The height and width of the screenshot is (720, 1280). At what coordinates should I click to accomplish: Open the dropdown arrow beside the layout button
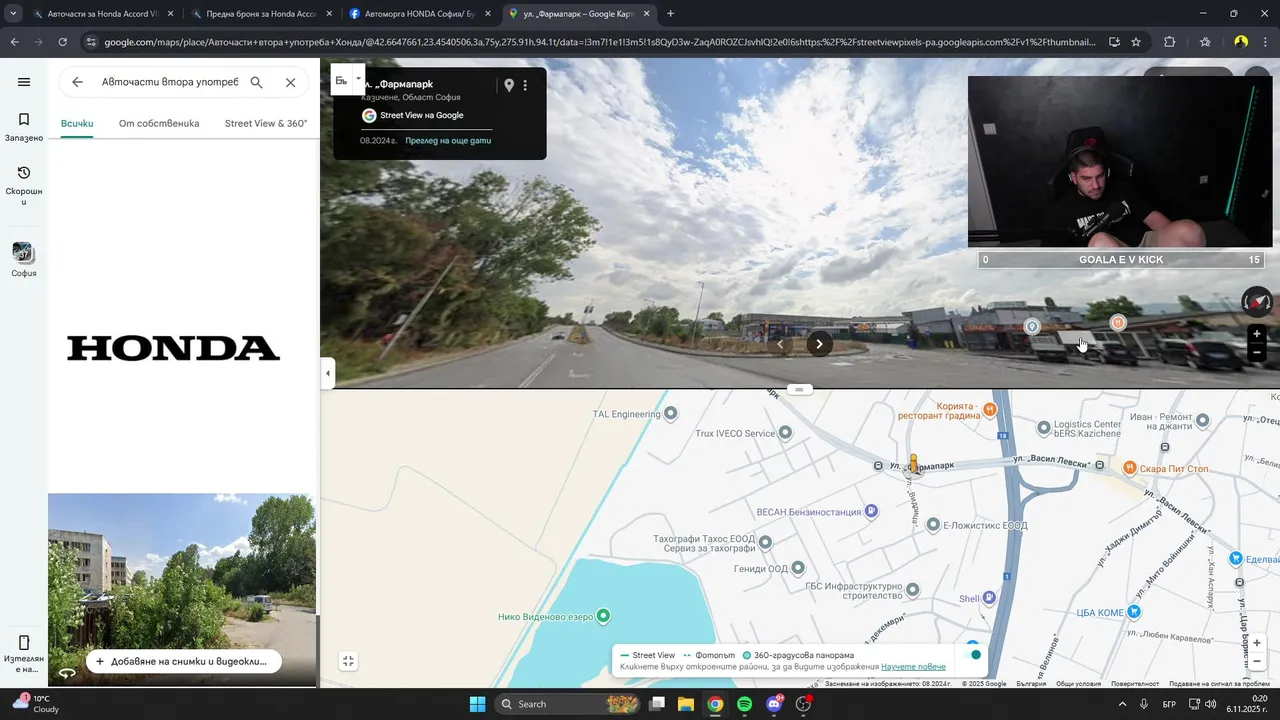[x=358, y=79]
